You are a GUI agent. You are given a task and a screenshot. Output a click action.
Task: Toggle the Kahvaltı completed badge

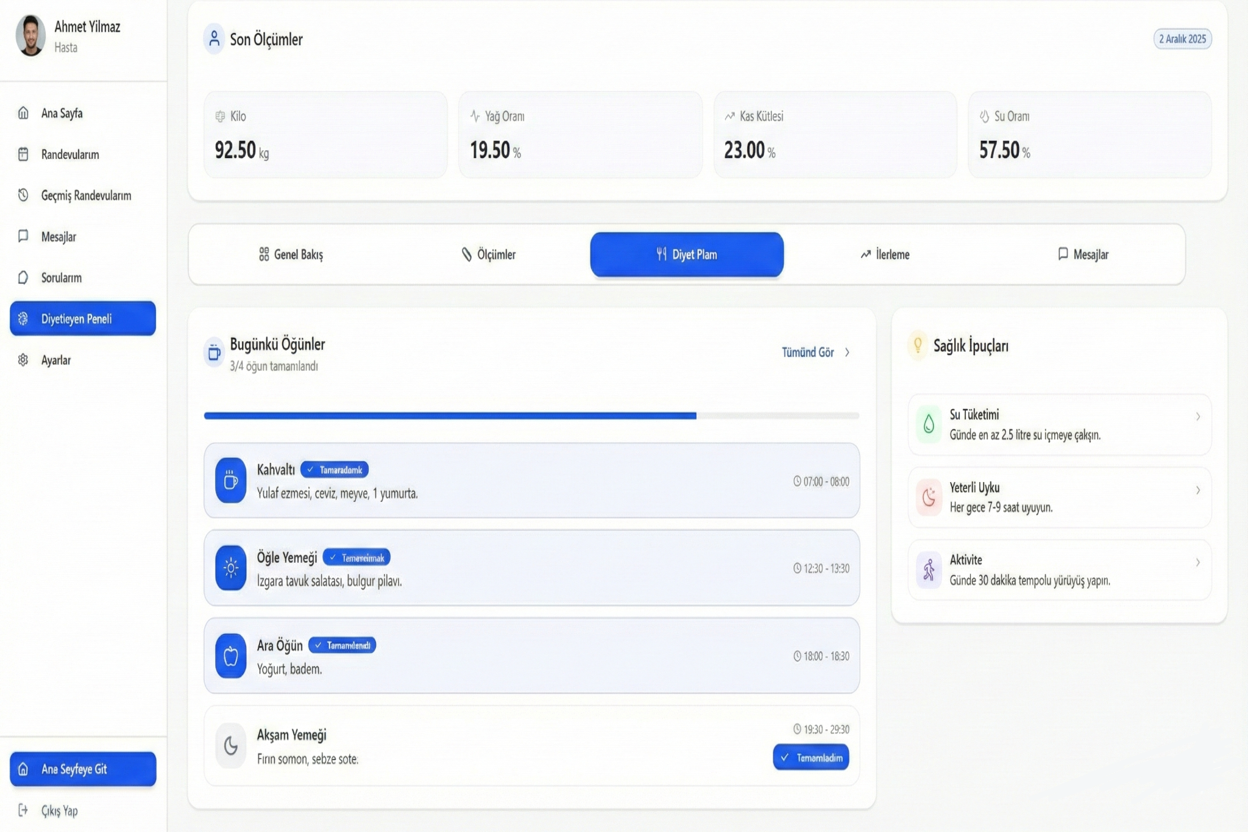tap(335, 470)
